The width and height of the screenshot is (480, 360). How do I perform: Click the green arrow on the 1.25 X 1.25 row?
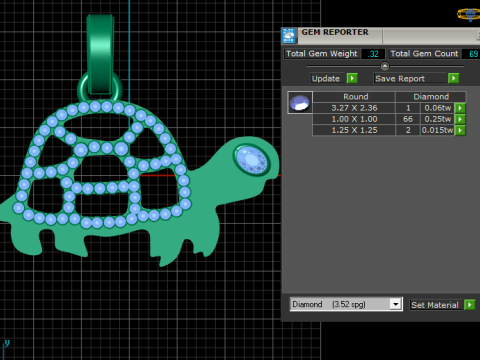click(460, 130)
